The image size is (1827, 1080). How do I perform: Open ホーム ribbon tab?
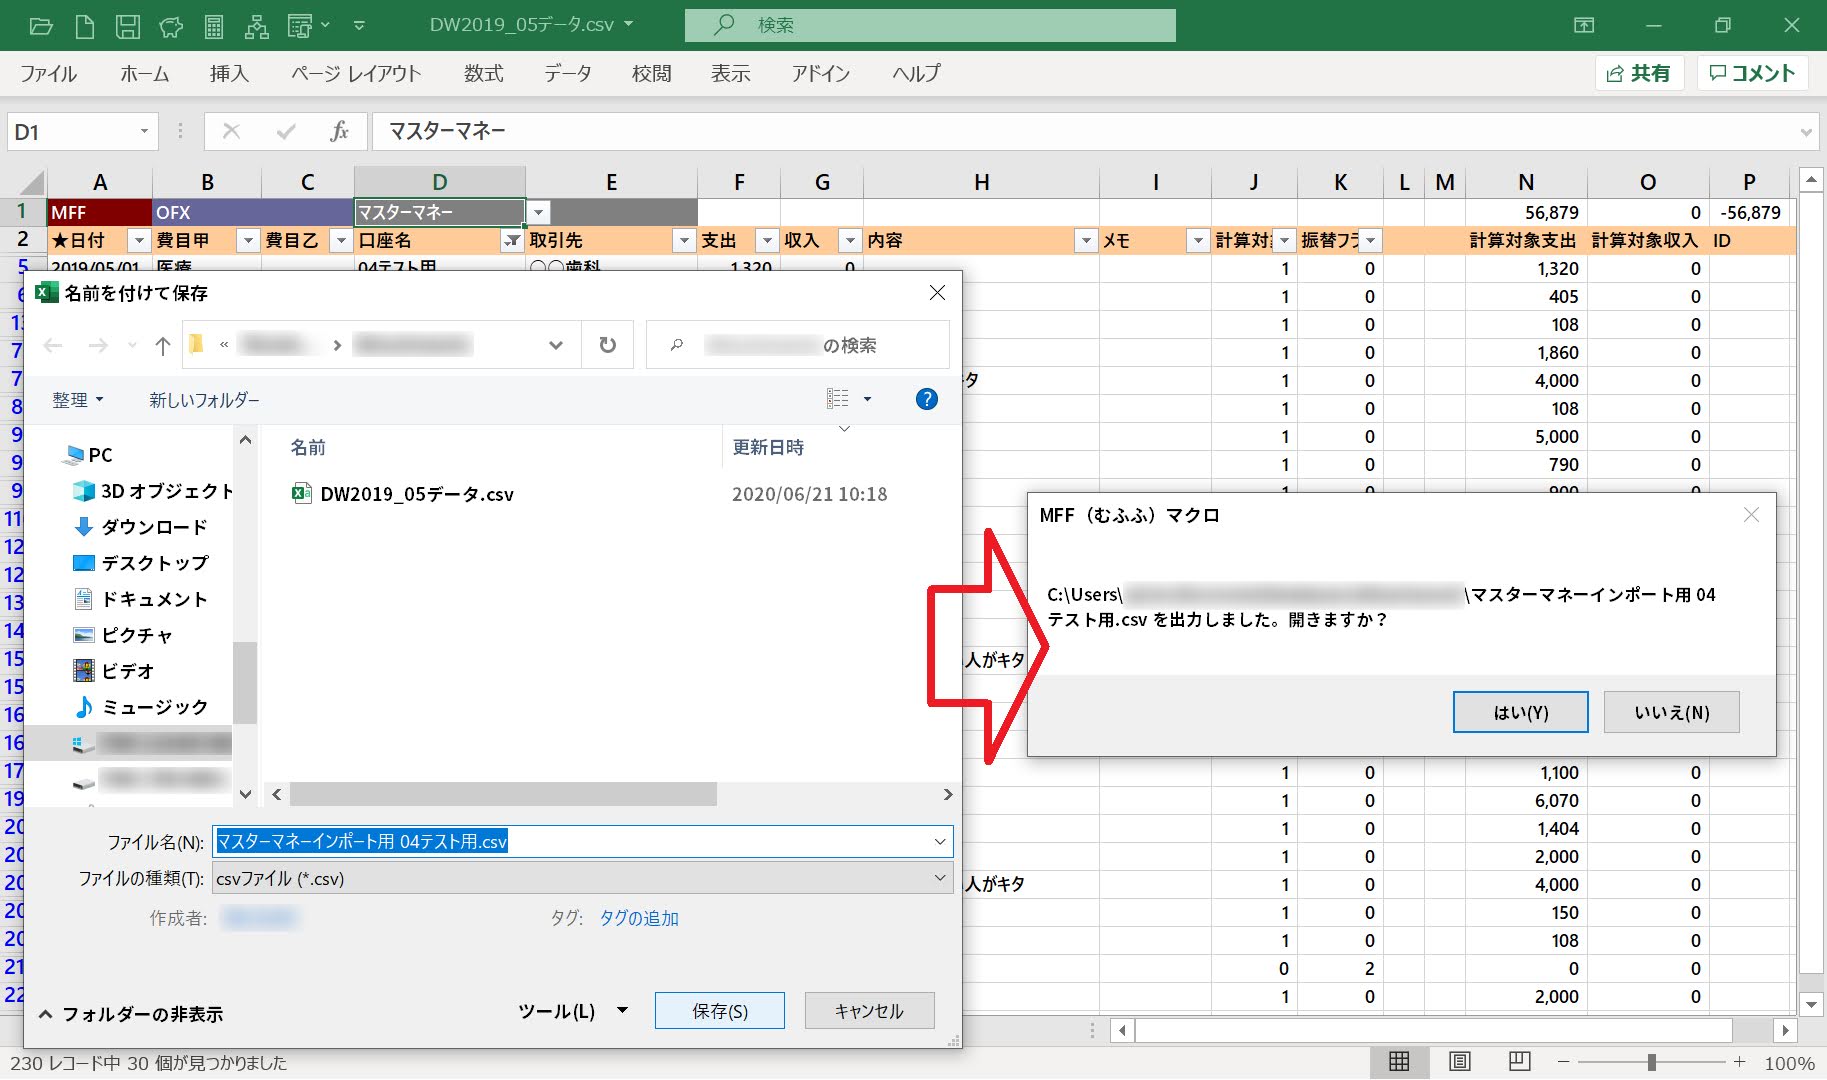tap(145, 73)
